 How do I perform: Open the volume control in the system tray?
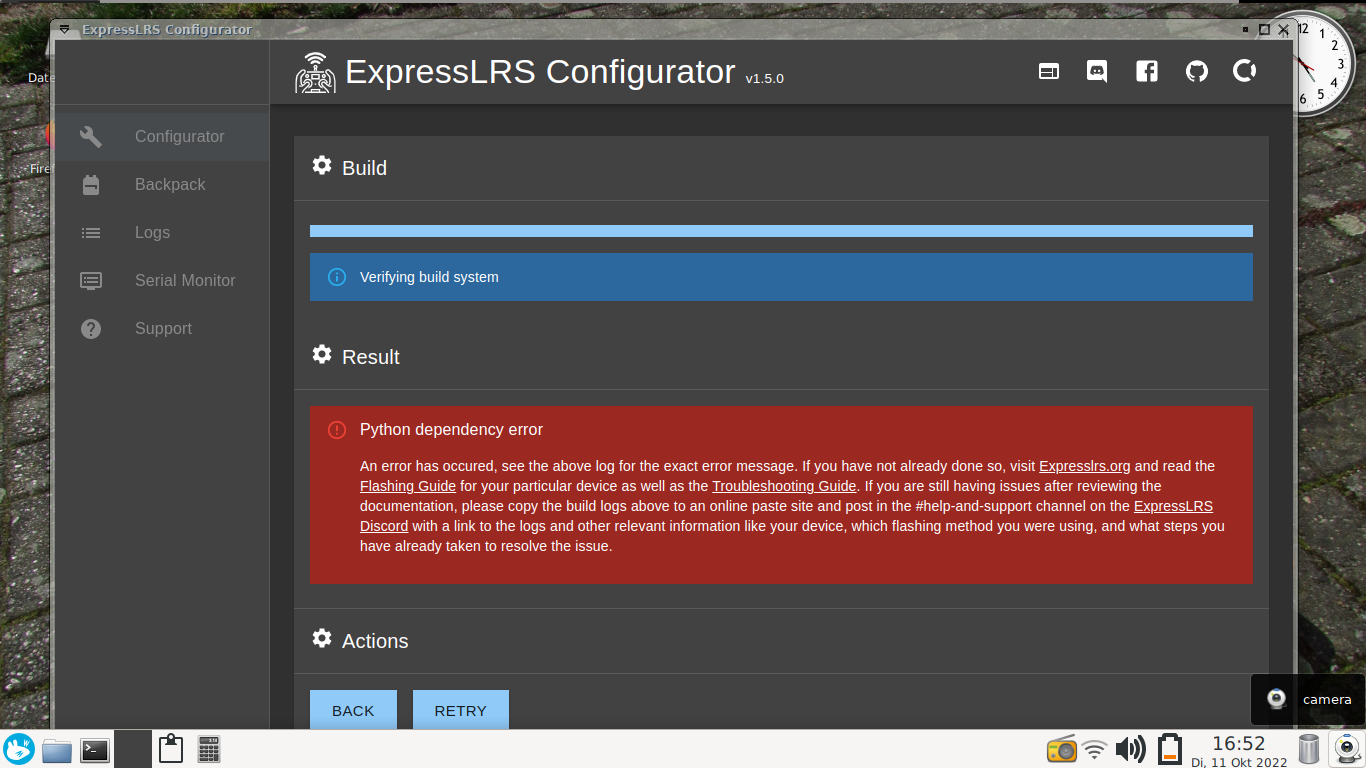click(x=1131, y=748)
